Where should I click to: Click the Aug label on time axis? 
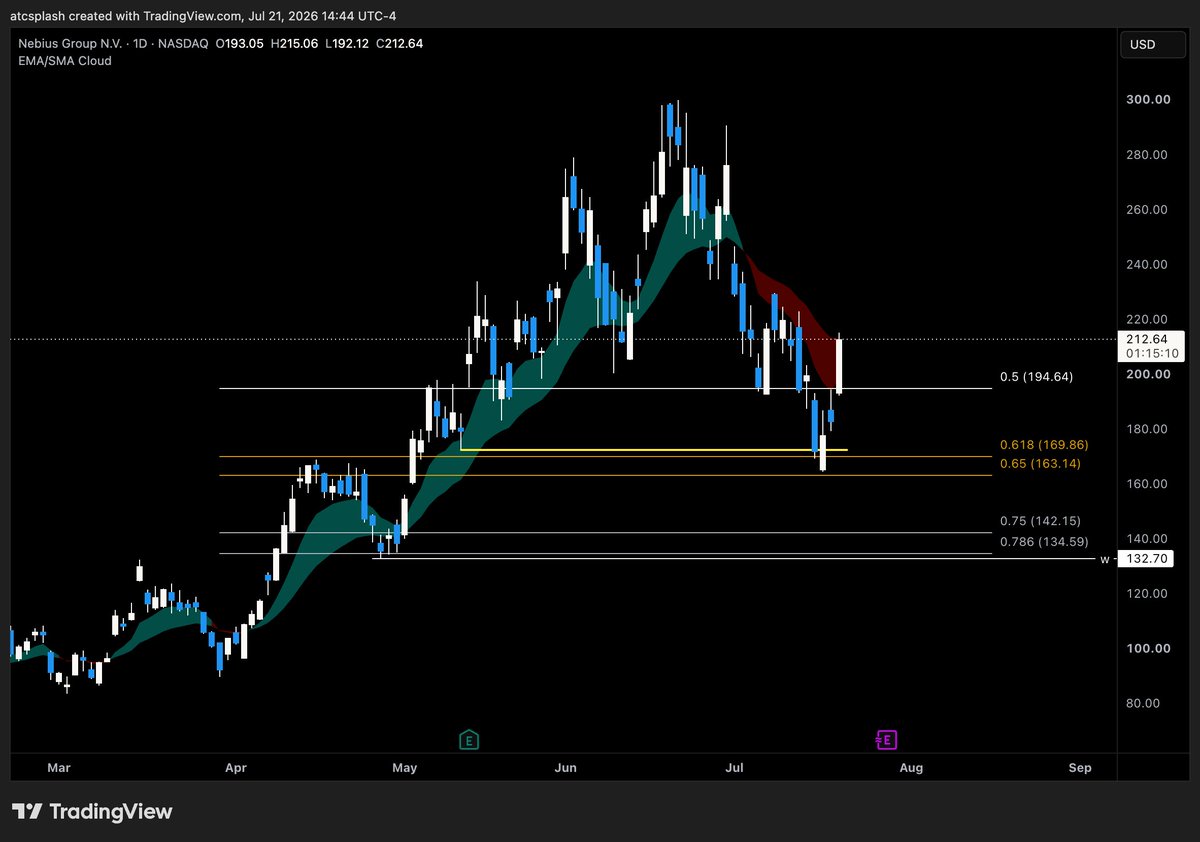pyautogui.click(x=911, y=768)
